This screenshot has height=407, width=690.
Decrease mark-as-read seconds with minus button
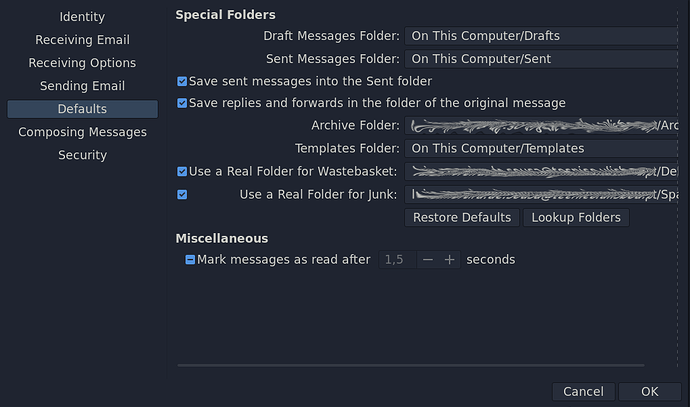[x=428, y=260]
